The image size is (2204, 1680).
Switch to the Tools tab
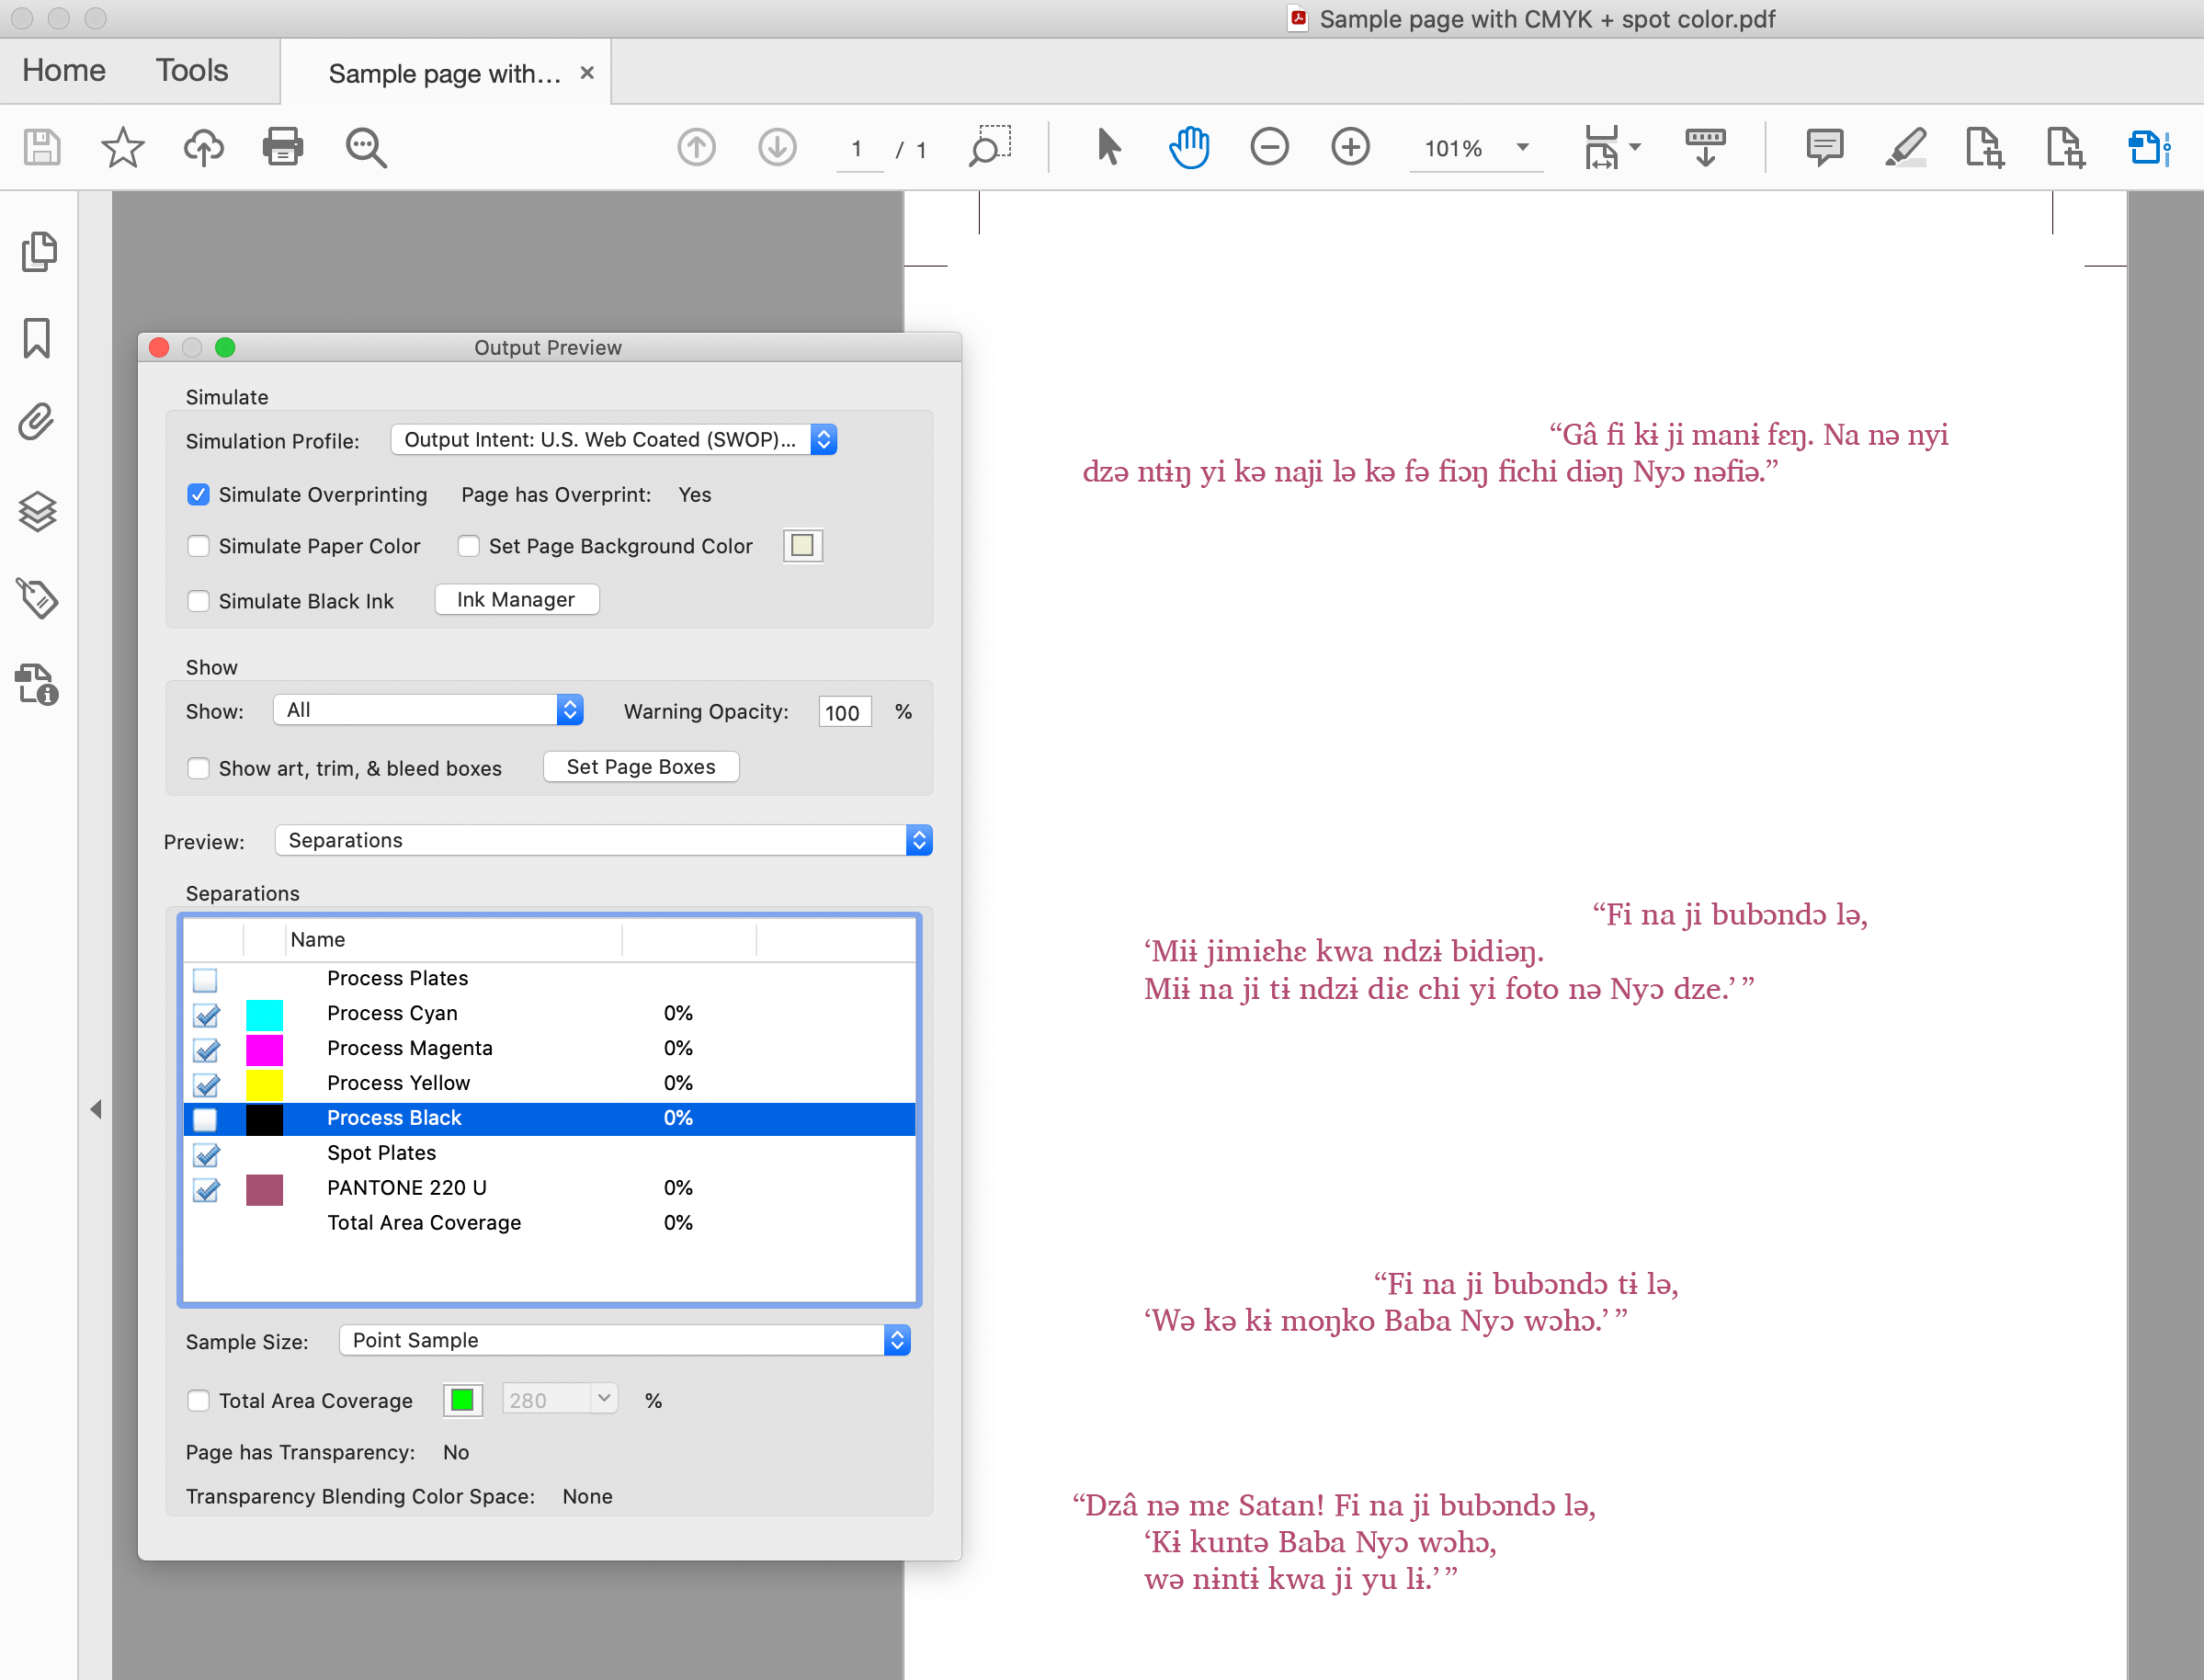[x=191, y=70]
